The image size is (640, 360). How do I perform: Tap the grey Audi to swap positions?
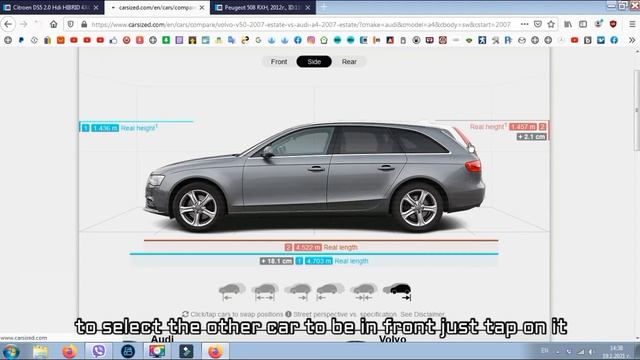click(x=314, y=178)
